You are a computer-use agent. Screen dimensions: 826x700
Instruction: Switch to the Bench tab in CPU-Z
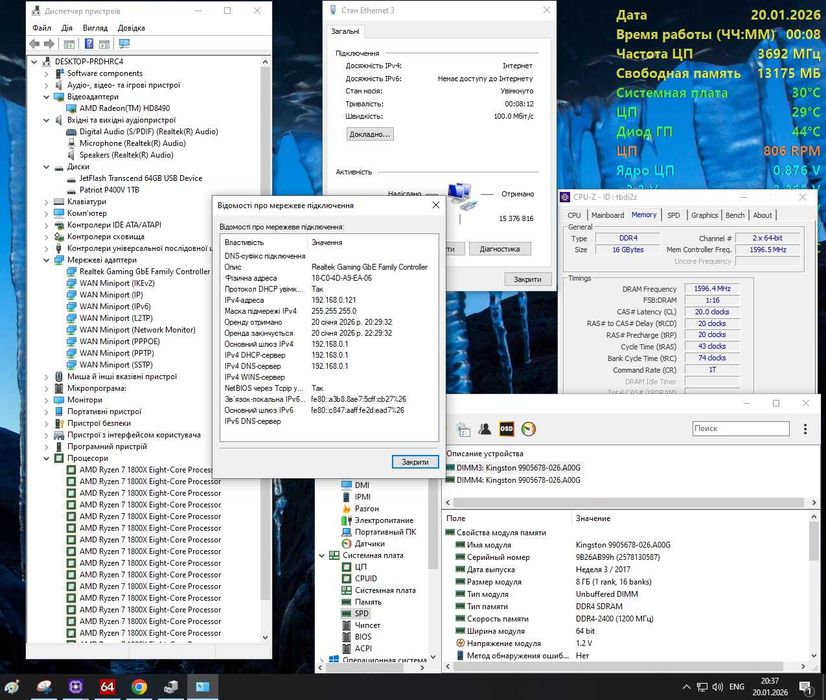coord(735,215)
